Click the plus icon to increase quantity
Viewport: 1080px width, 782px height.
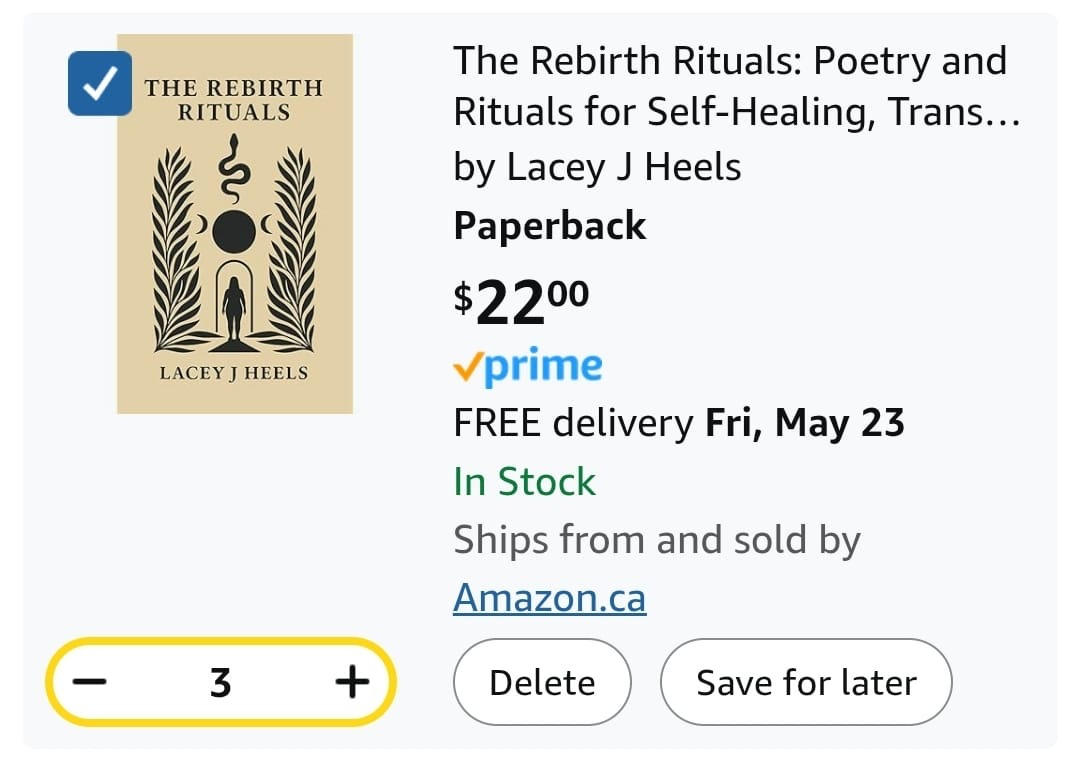351,683
